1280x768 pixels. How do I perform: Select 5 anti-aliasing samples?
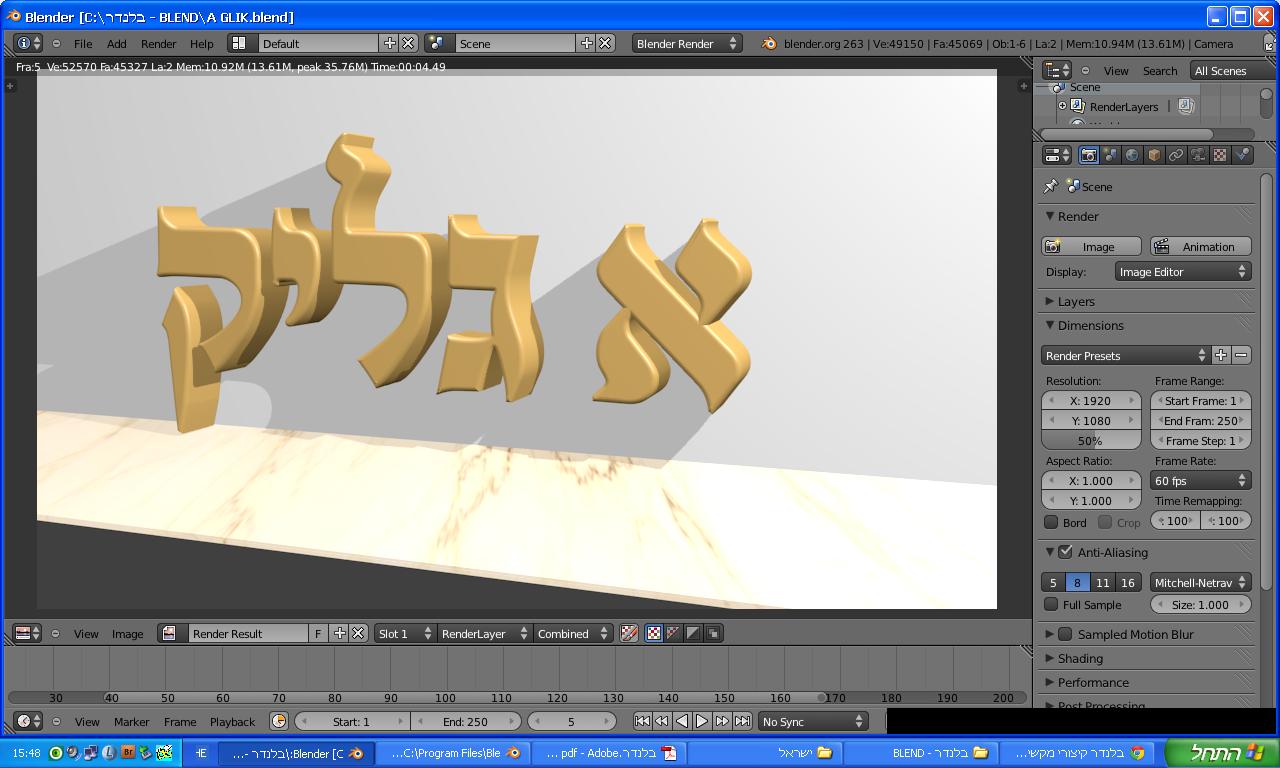[1053, 582]
